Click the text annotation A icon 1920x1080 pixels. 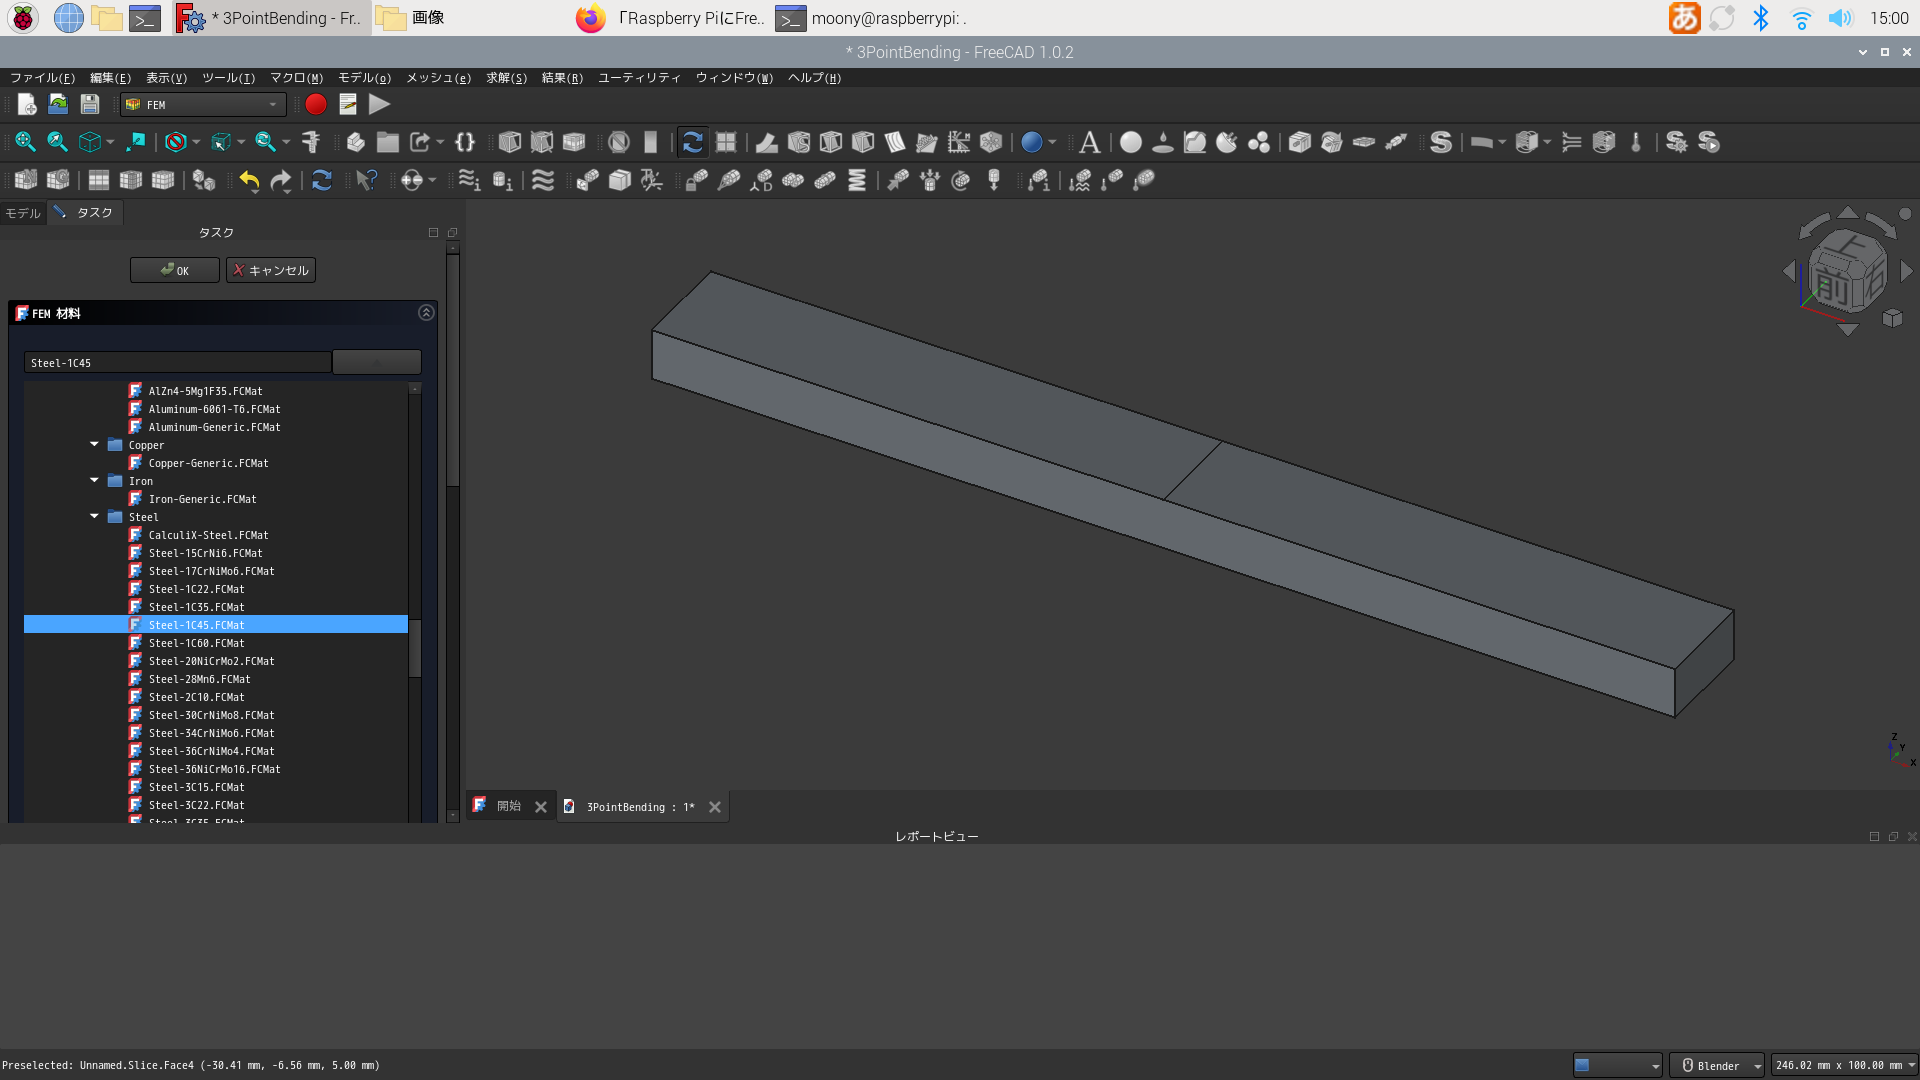point(1090,142)
